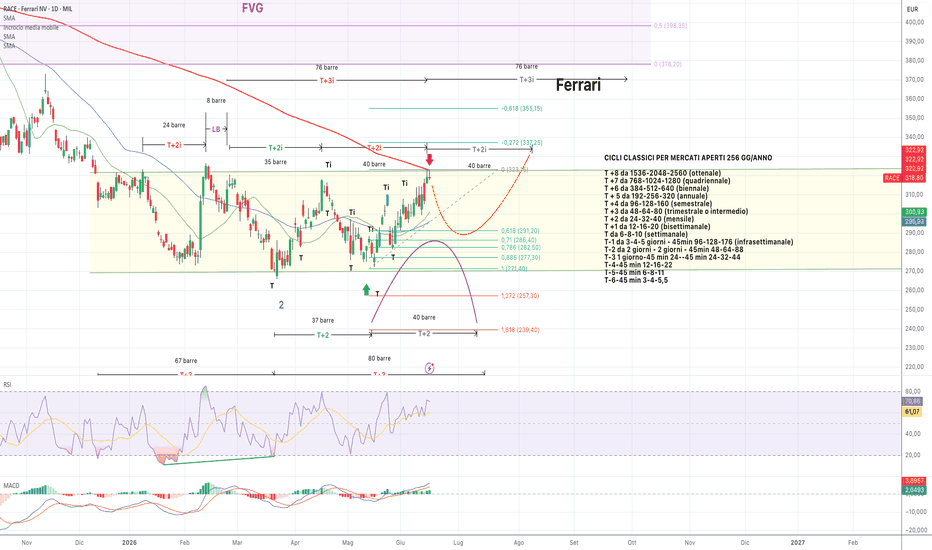Select the 300,93 green price tag
Screen dimensions: 932x550
(x=914, y=212)
